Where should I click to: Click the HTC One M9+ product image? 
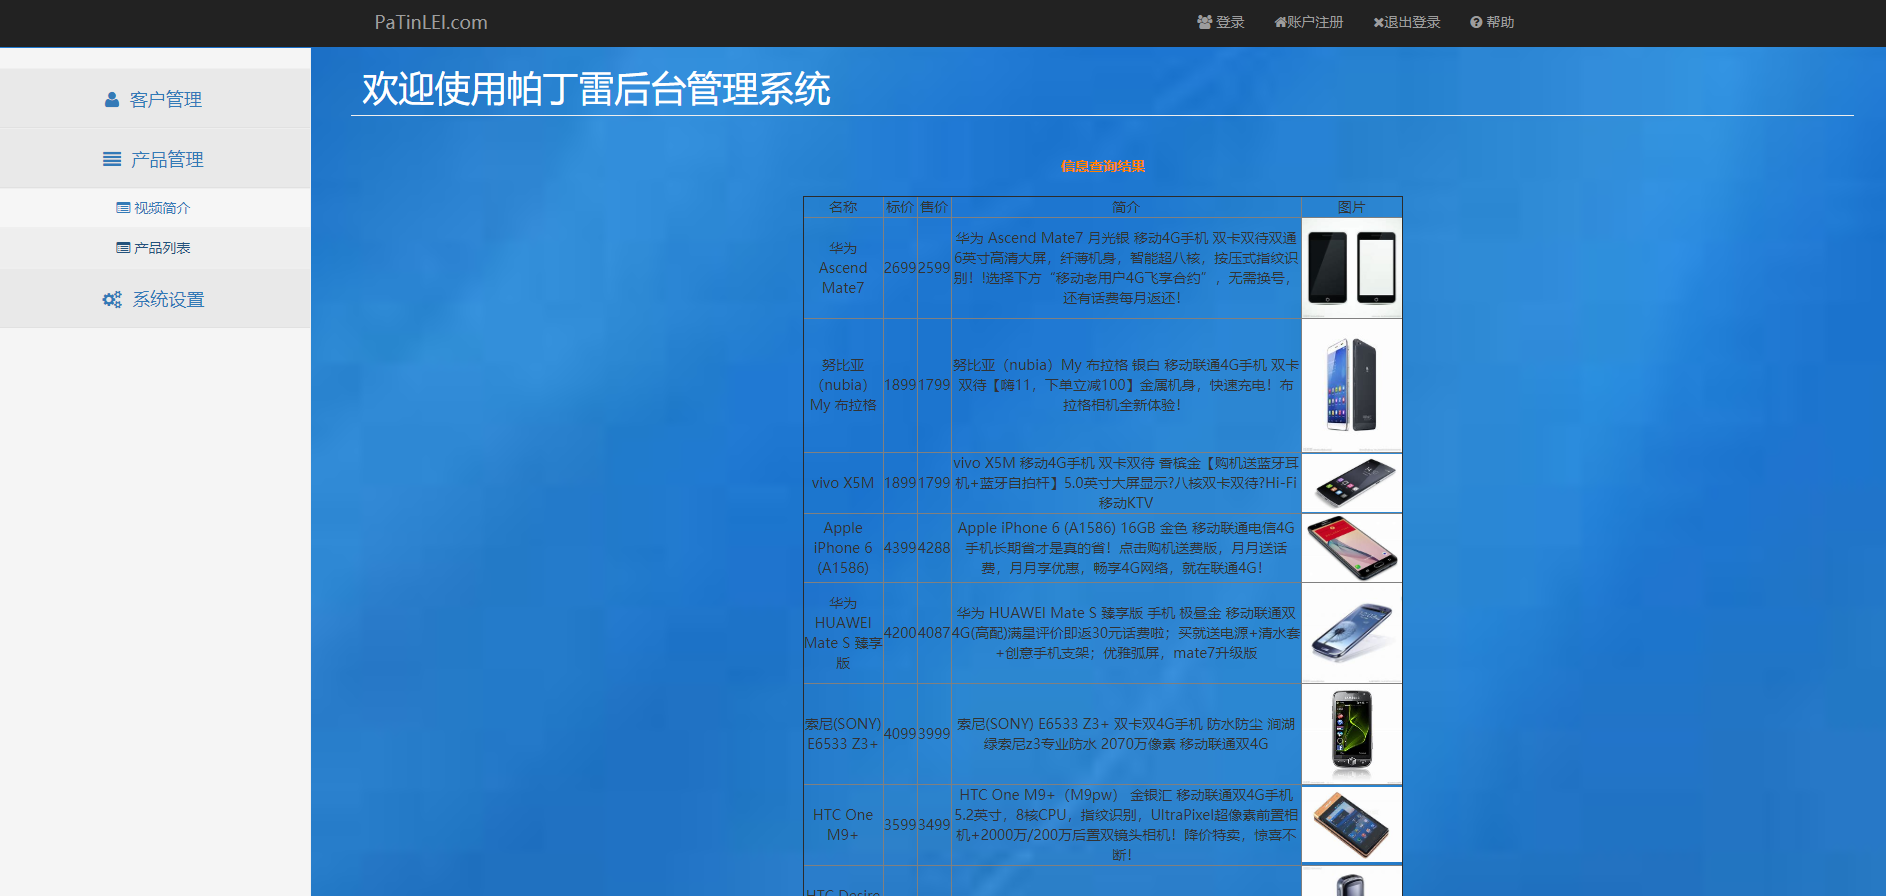pyautogui.click(x=1352, y=825)
